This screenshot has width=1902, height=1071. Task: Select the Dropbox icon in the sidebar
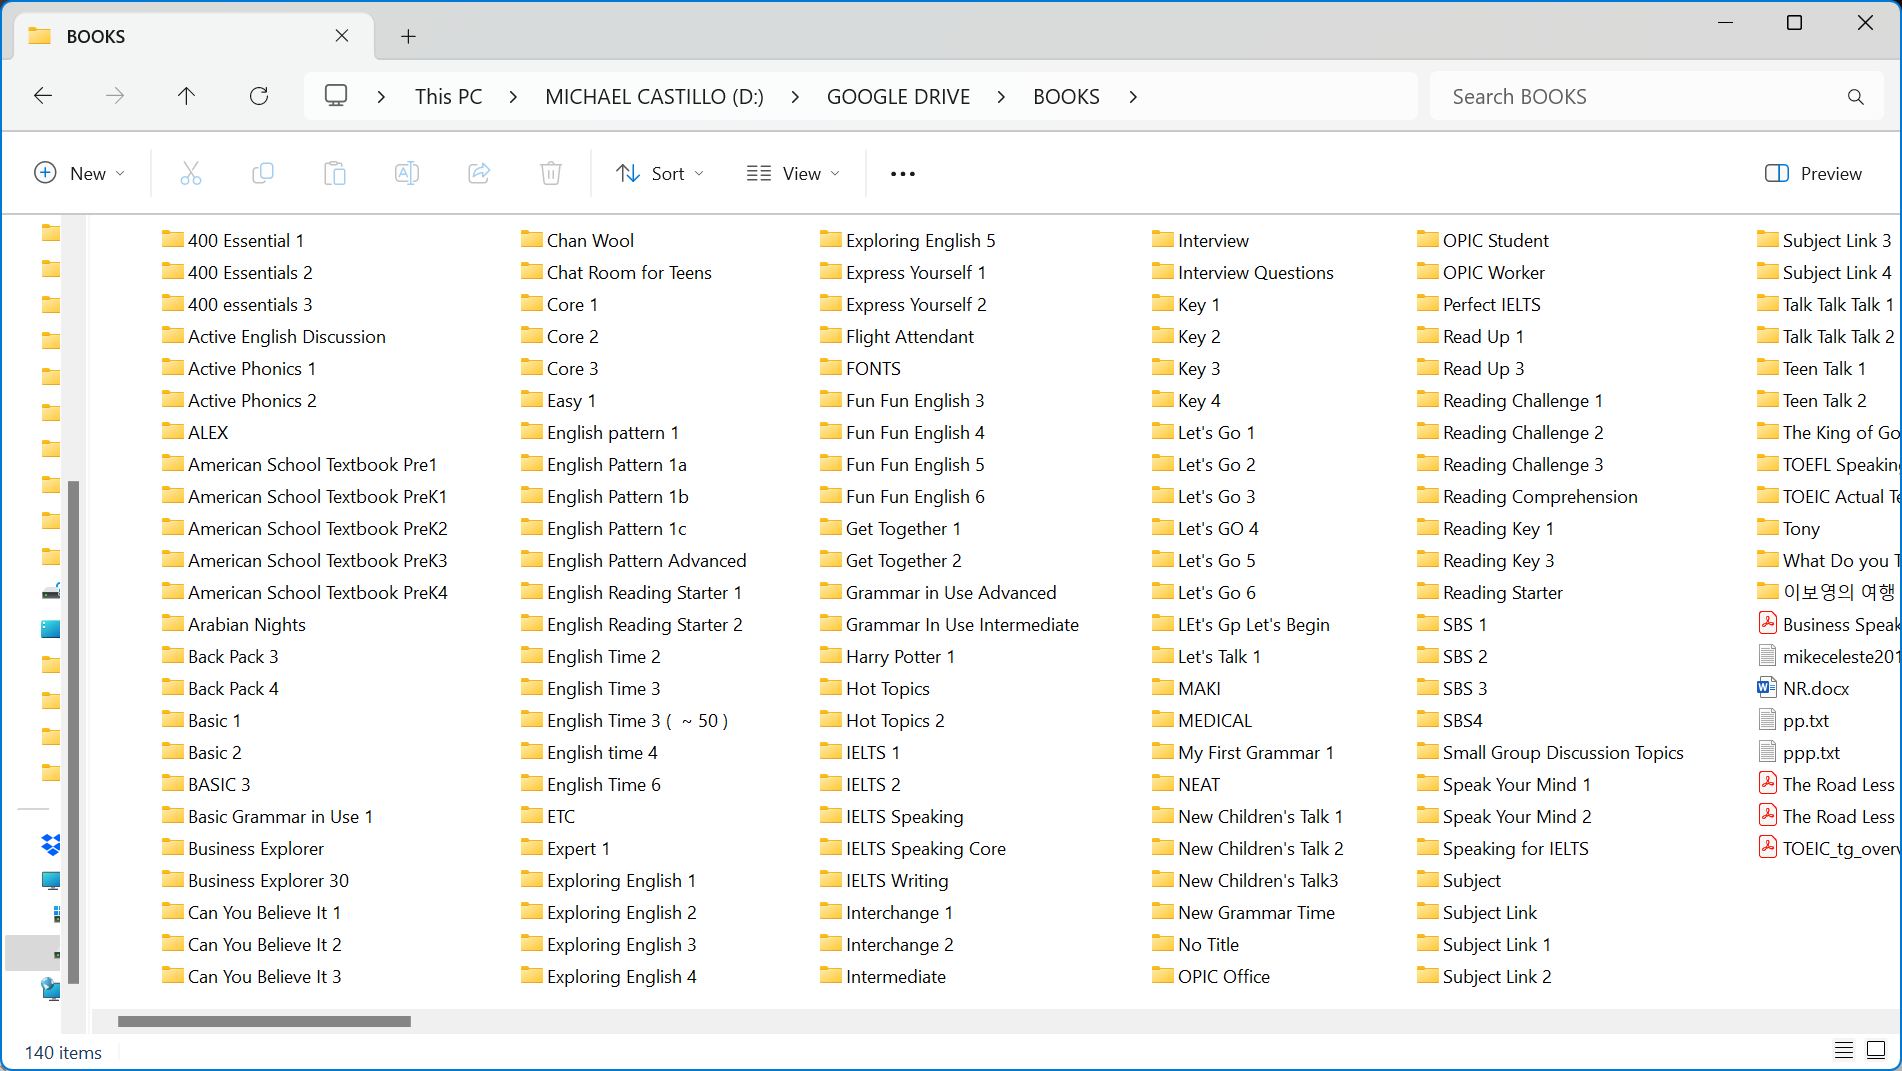point(51,845)
